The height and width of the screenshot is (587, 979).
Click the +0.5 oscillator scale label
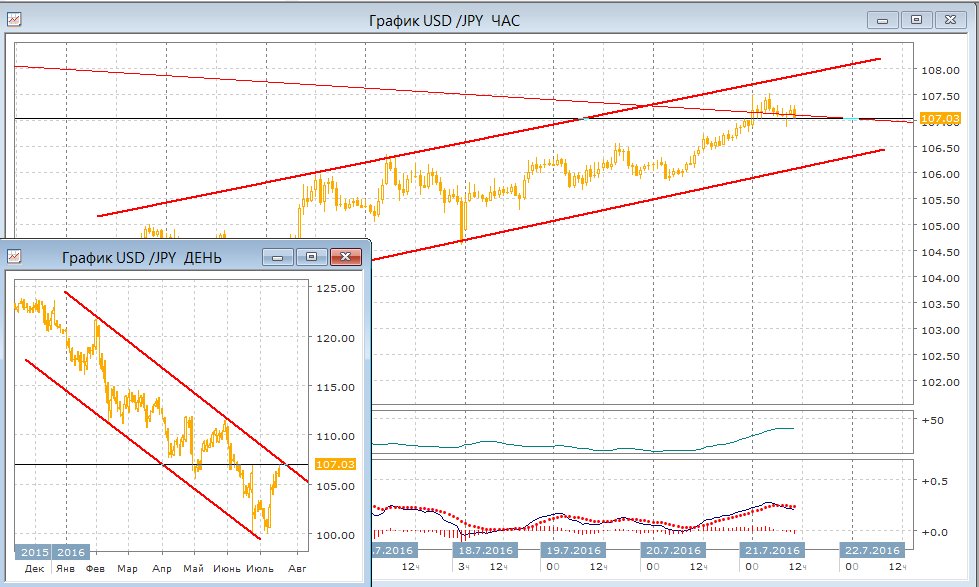point(935,481)
